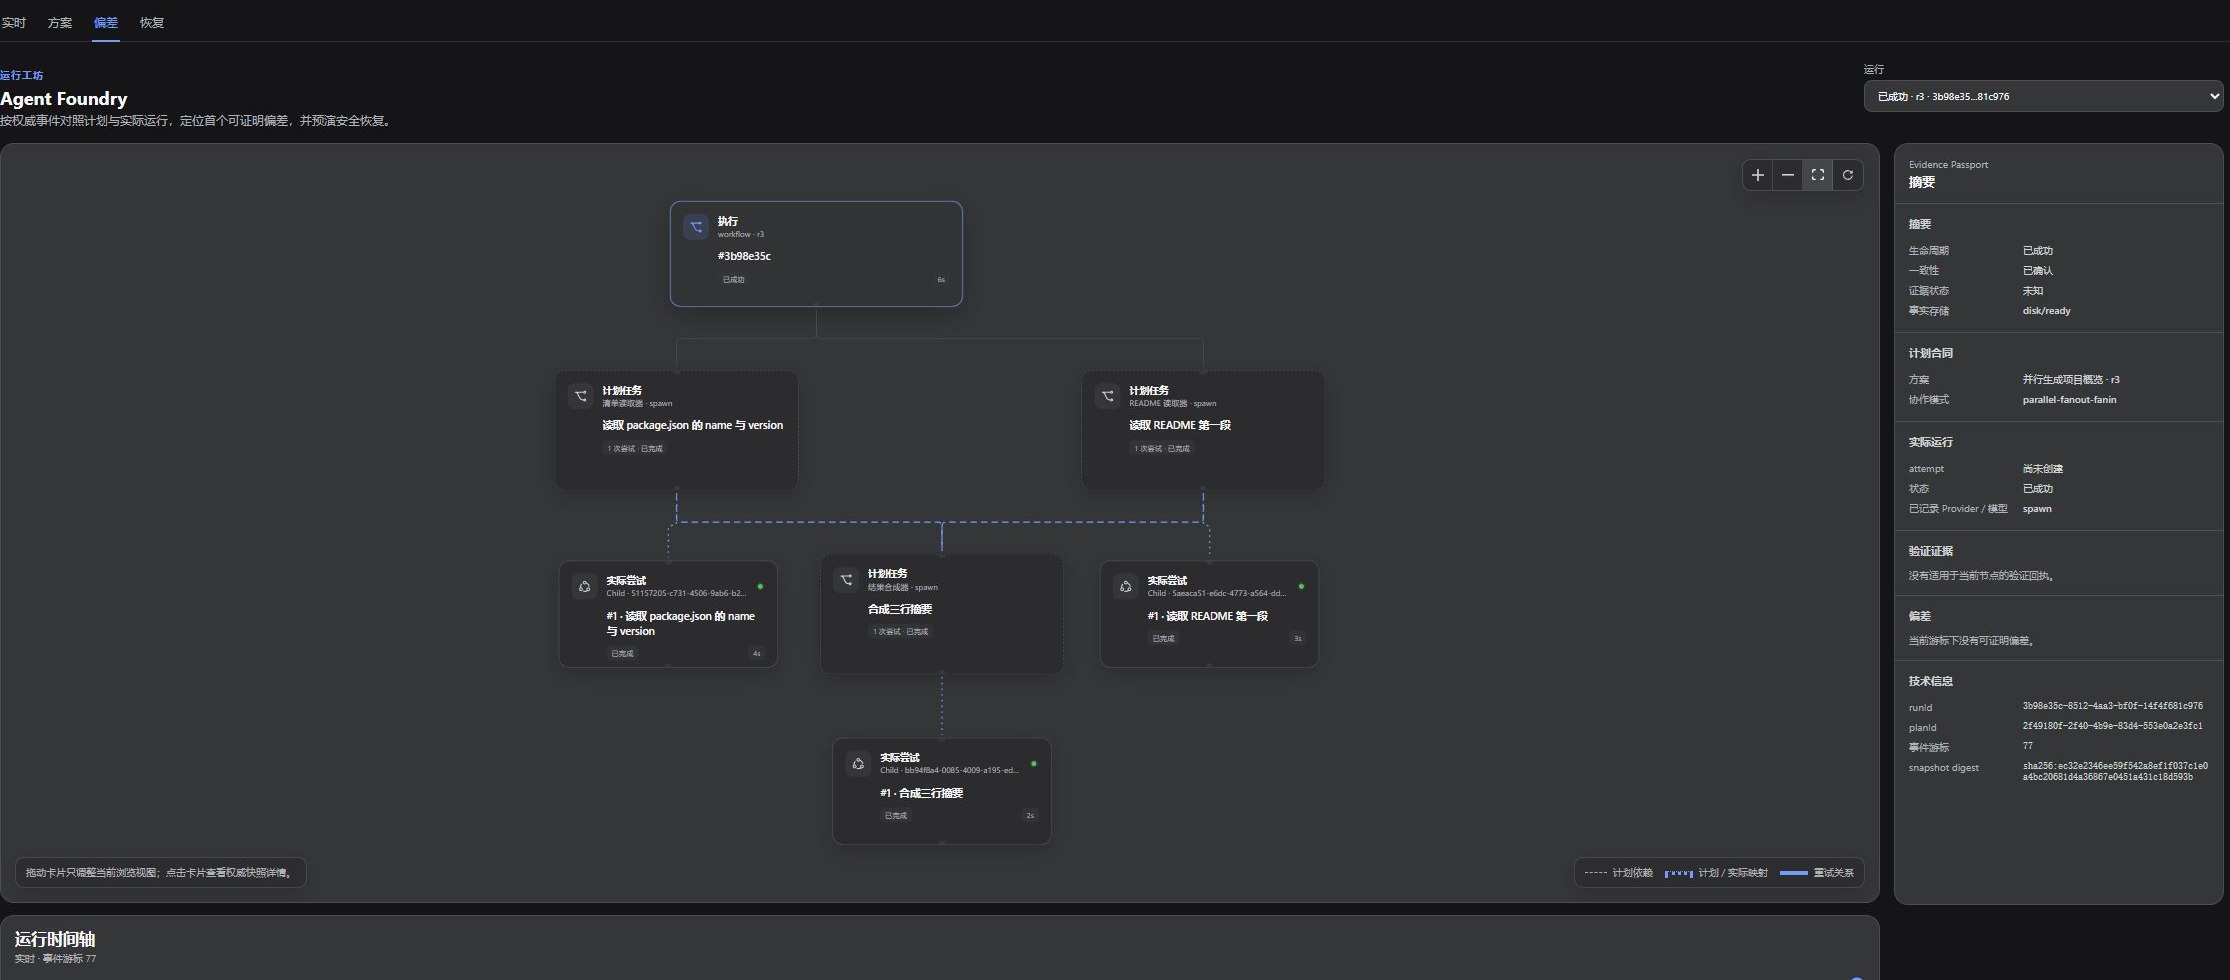
Task: Click 计划 / 实际映射 legend entry
Action: (x=1716, y=873)
